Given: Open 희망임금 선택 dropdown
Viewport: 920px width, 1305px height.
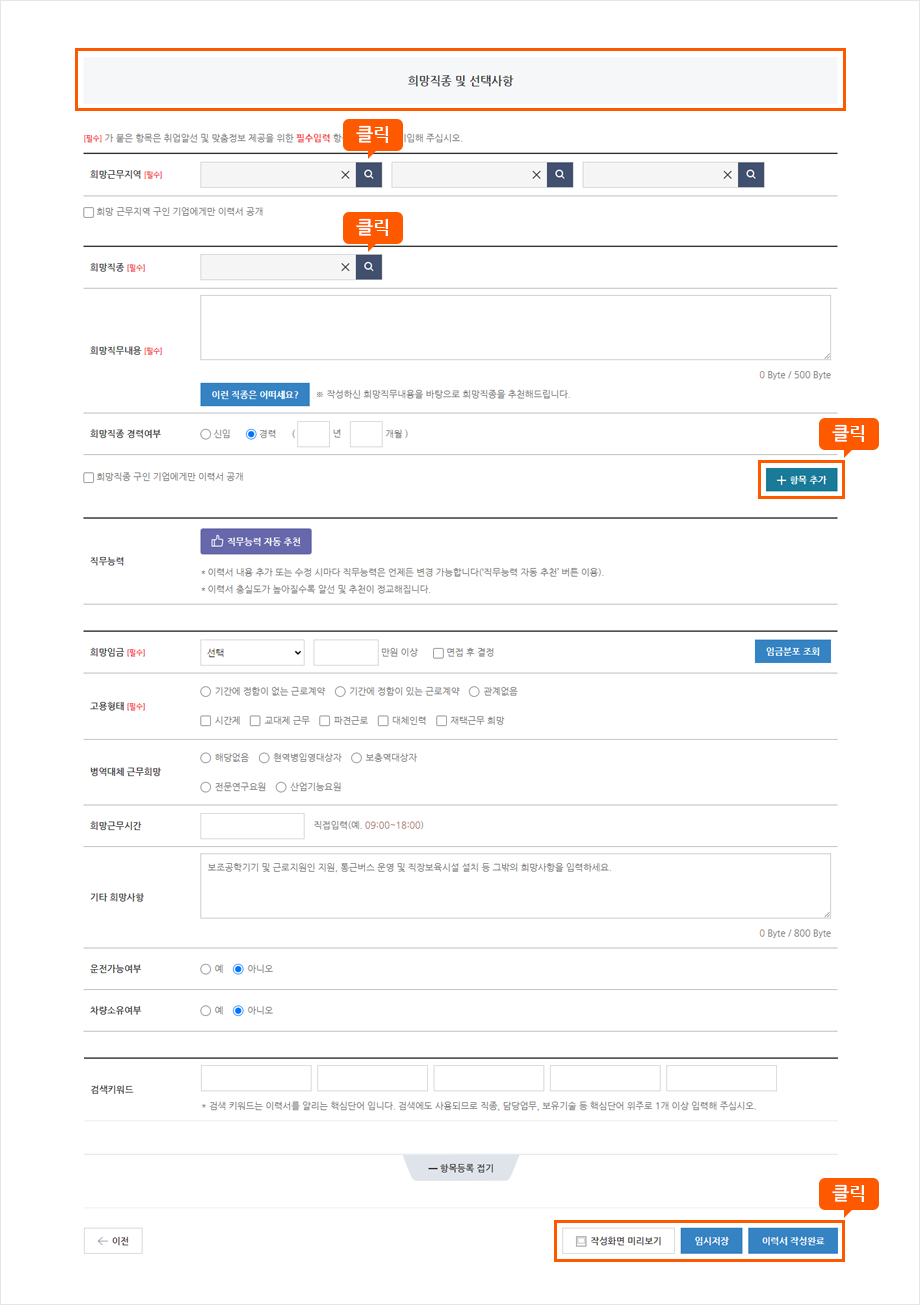Looking at the screenshot, I should point(252,652).
